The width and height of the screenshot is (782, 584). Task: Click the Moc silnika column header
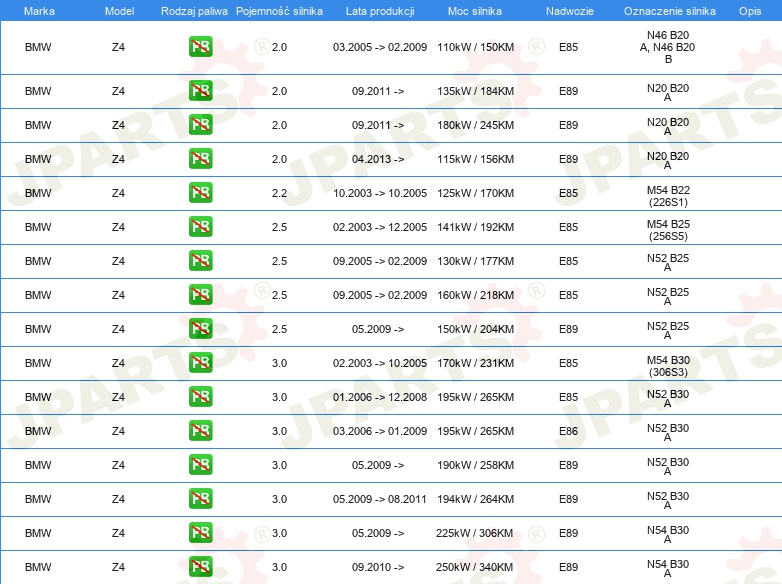474,11
